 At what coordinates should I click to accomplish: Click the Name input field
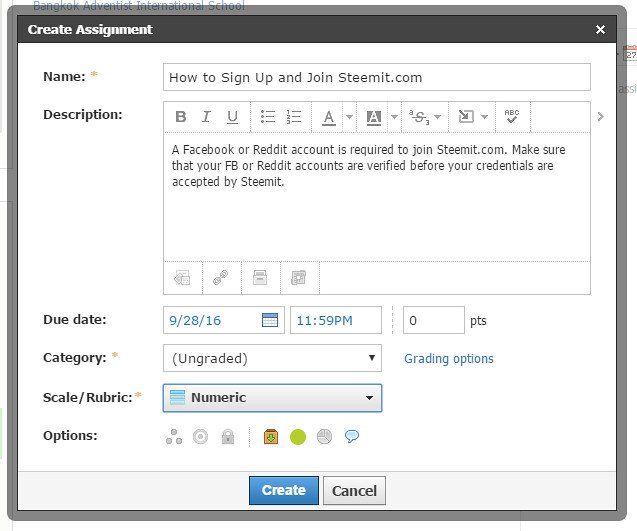click(x=377, y=77)
